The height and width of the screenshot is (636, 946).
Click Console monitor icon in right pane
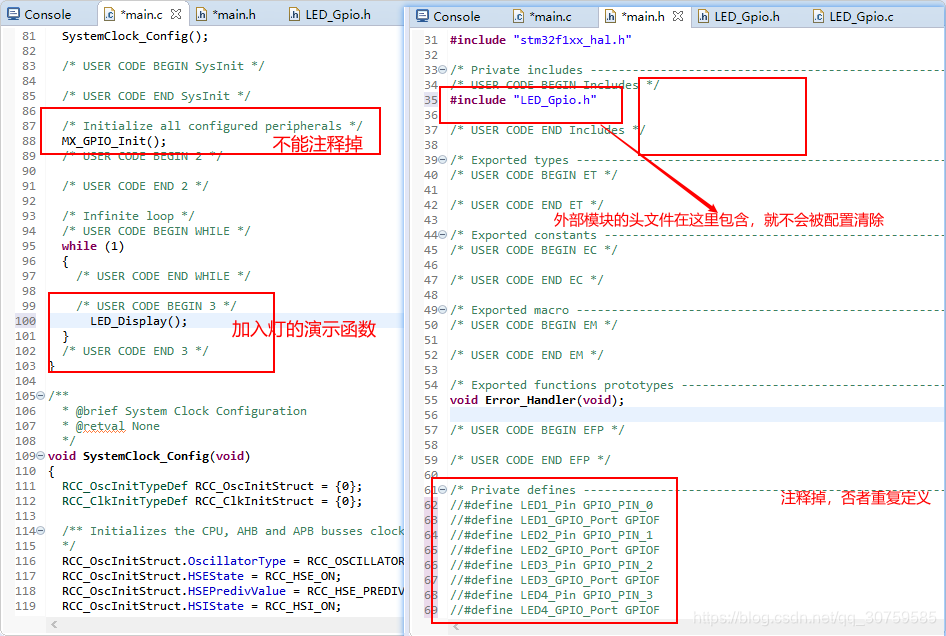(x=422, y=16)
